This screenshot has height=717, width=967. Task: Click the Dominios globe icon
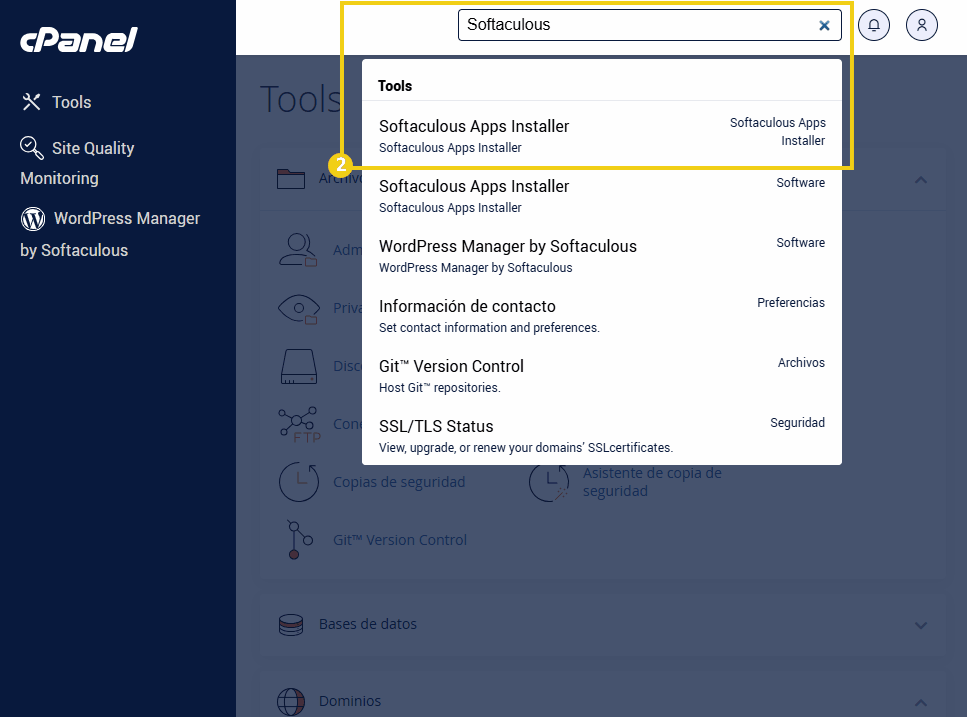pyautogui.click(x=291, y=702)
